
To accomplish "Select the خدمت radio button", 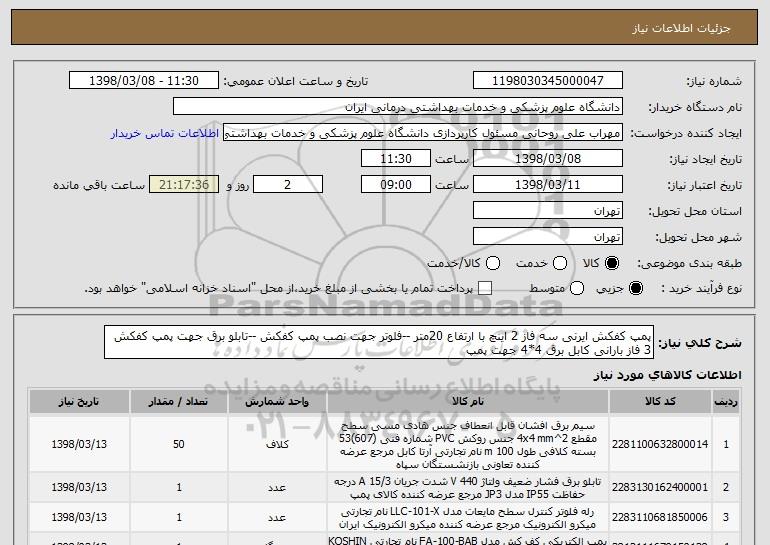I will (x=560, y=263).
